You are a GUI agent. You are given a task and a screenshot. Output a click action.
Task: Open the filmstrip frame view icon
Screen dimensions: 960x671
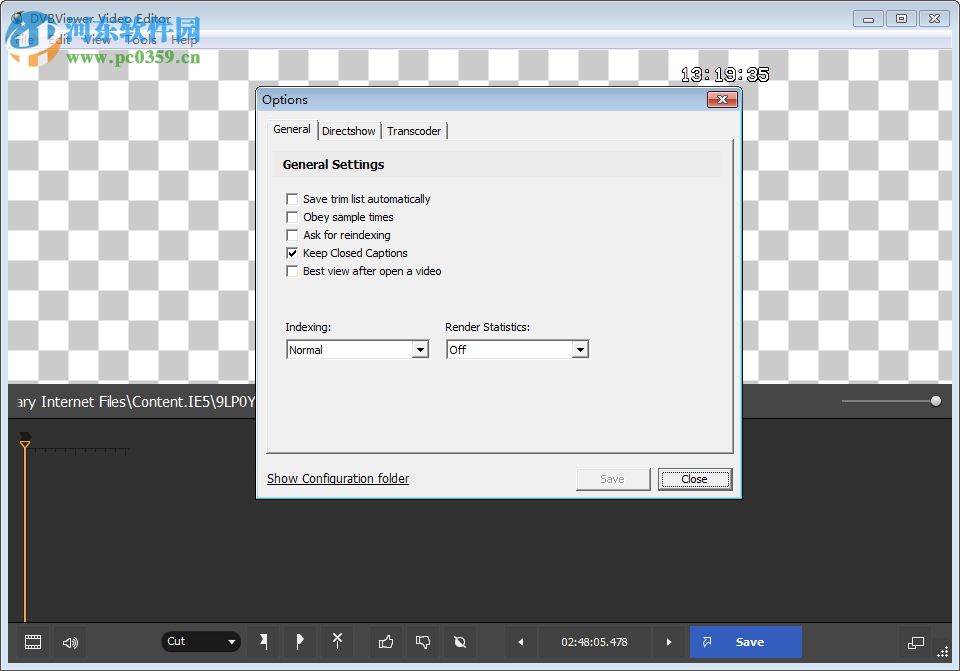(x=33, y=642)
